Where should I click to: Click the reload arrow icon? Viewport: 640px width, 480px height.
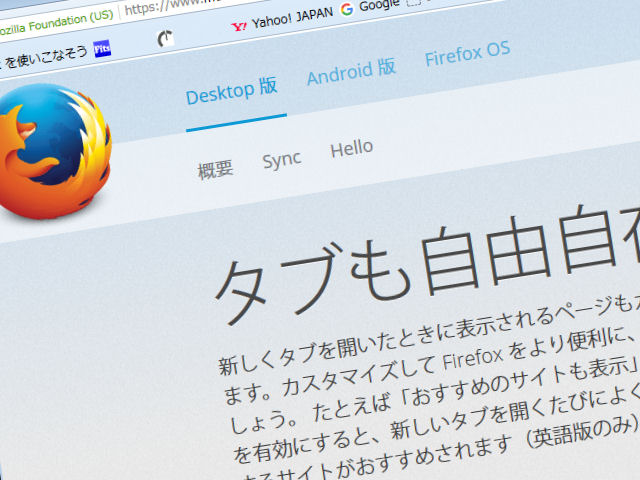point(165,39)
